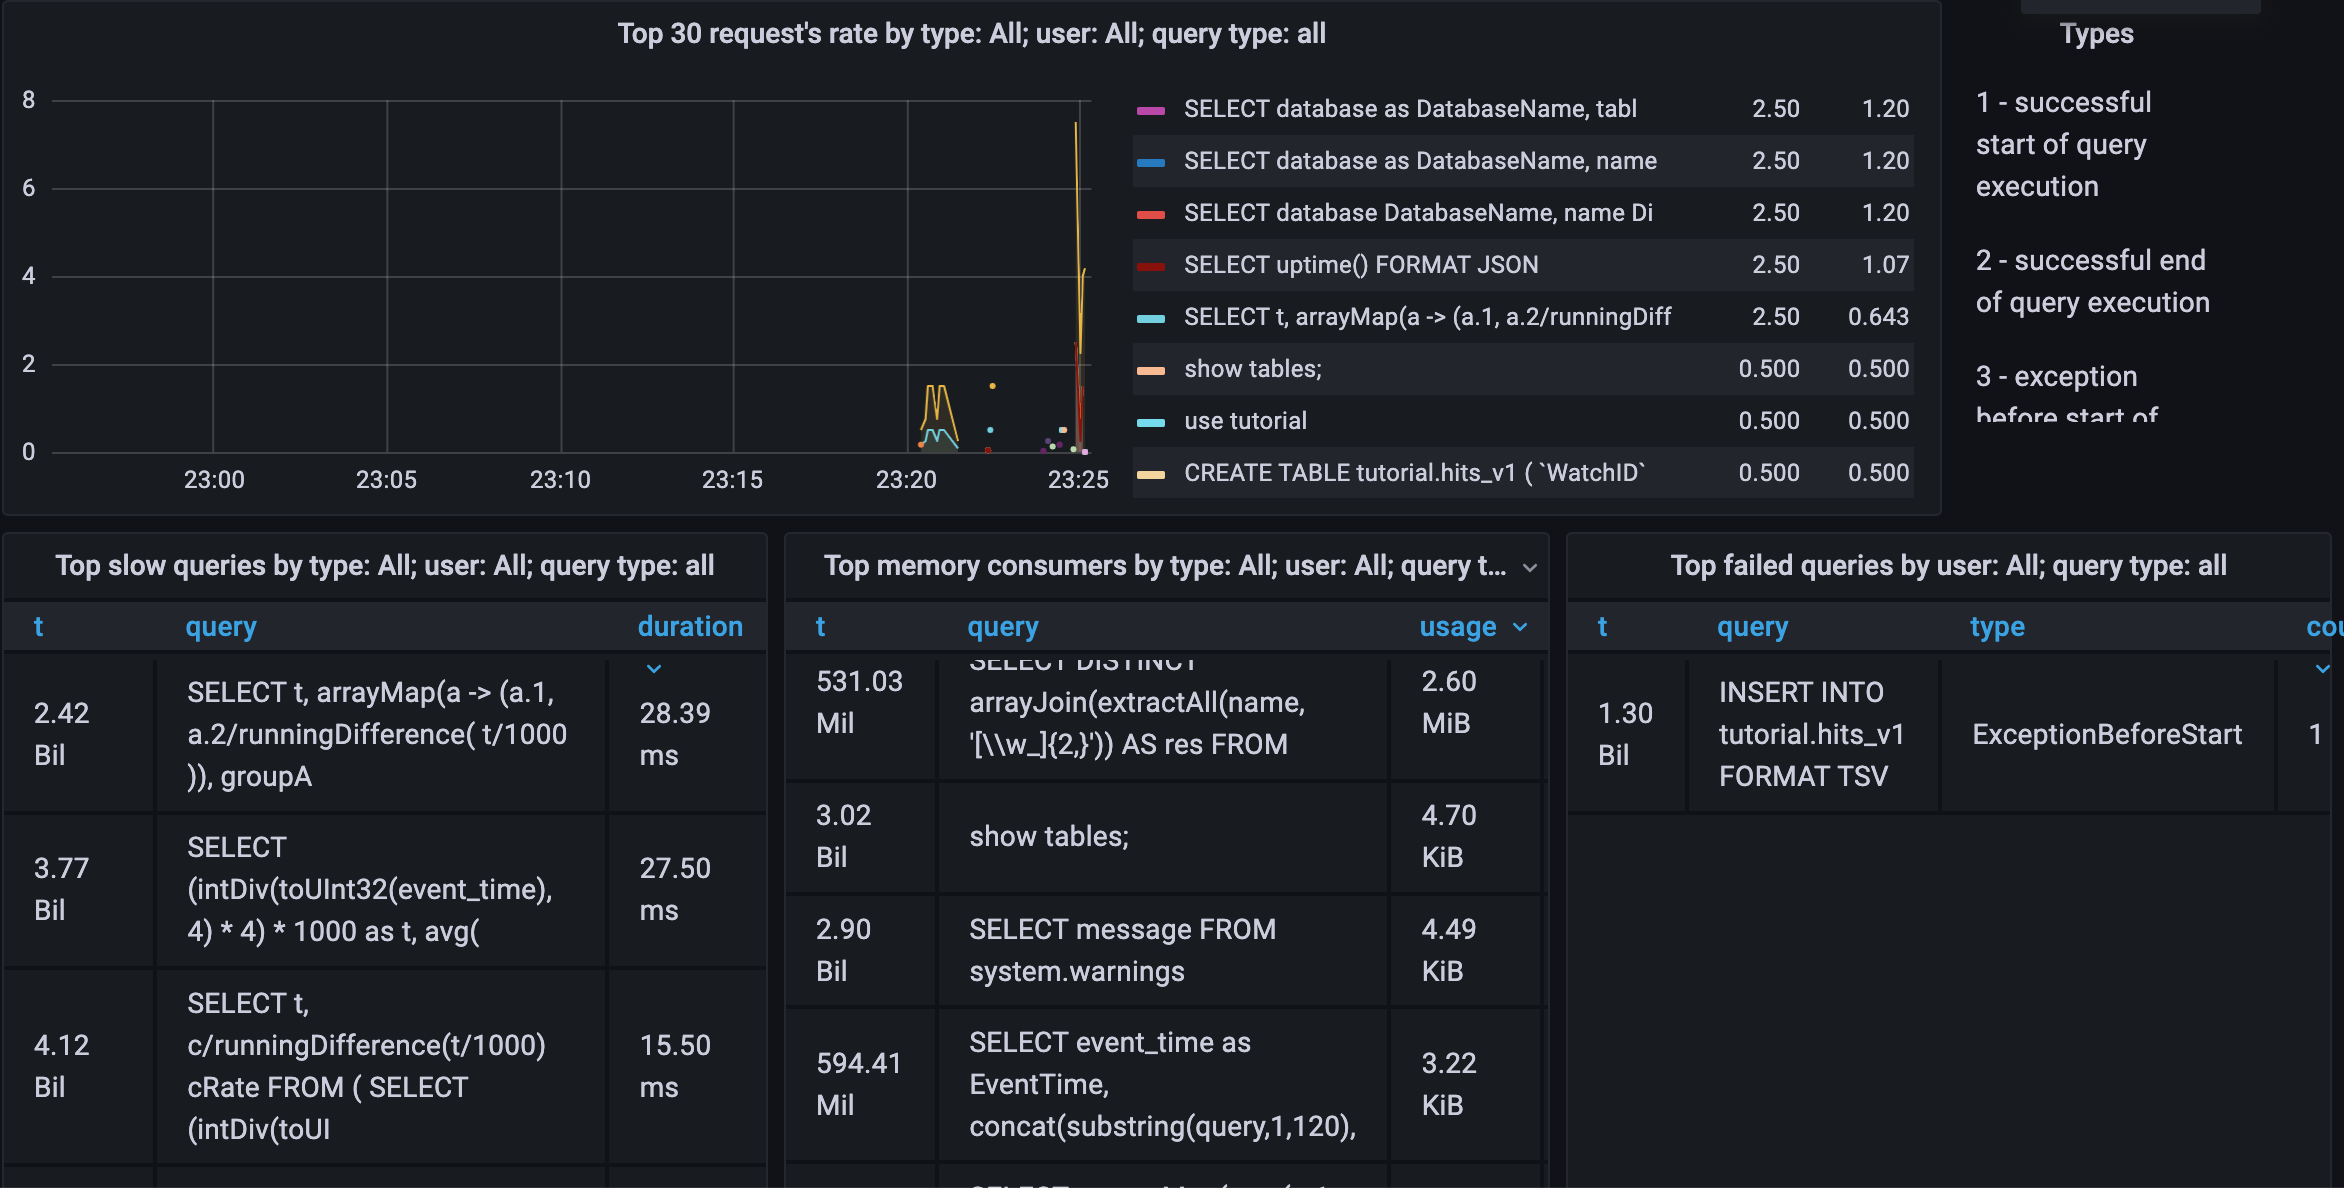Click the orange swatch for the 'show tables;' series
The height and width of the screenshot is (1188, 2344).
(x=1151, y=370)
